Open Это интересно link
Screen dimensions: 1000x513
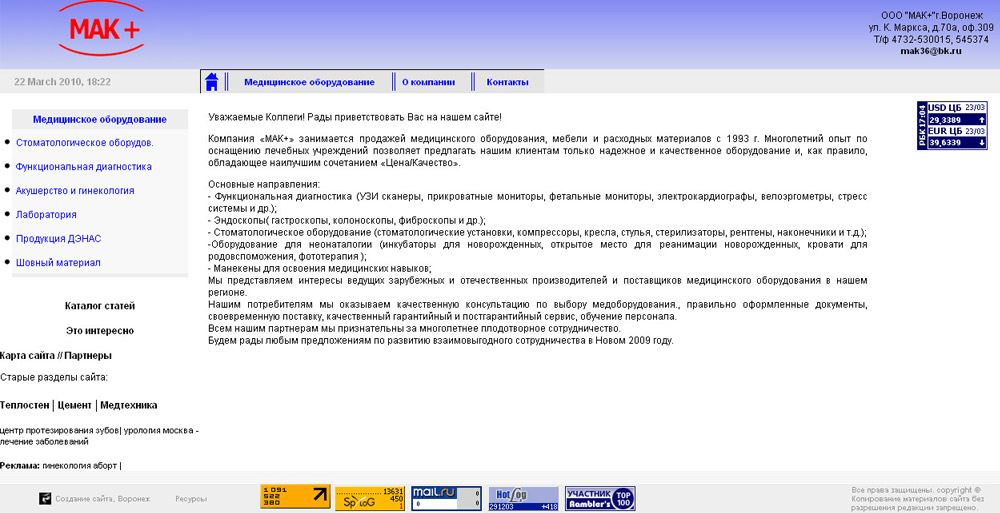point(99,331)
